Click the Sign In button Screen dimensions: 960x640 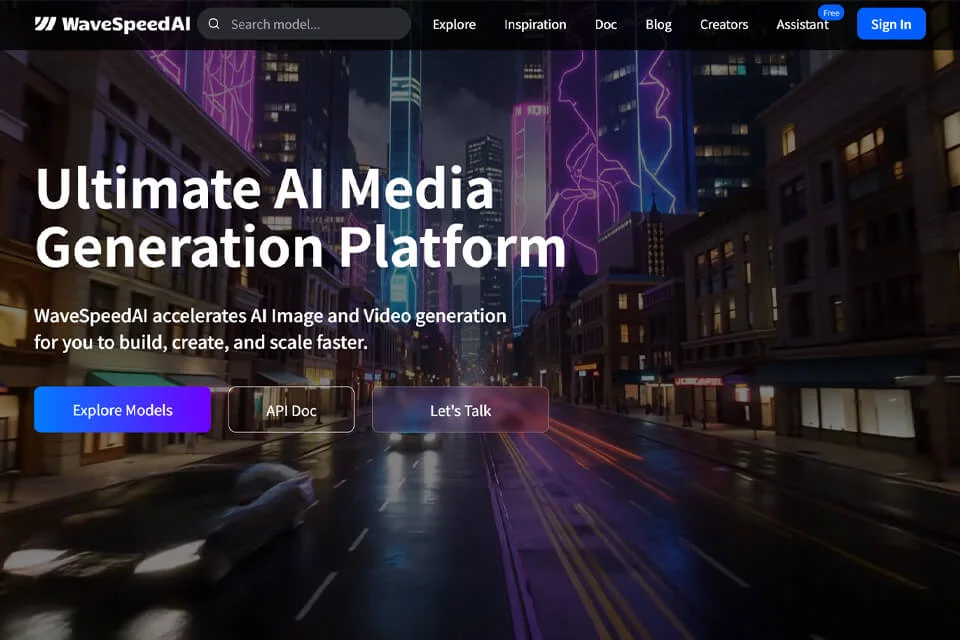pos(891,24)
